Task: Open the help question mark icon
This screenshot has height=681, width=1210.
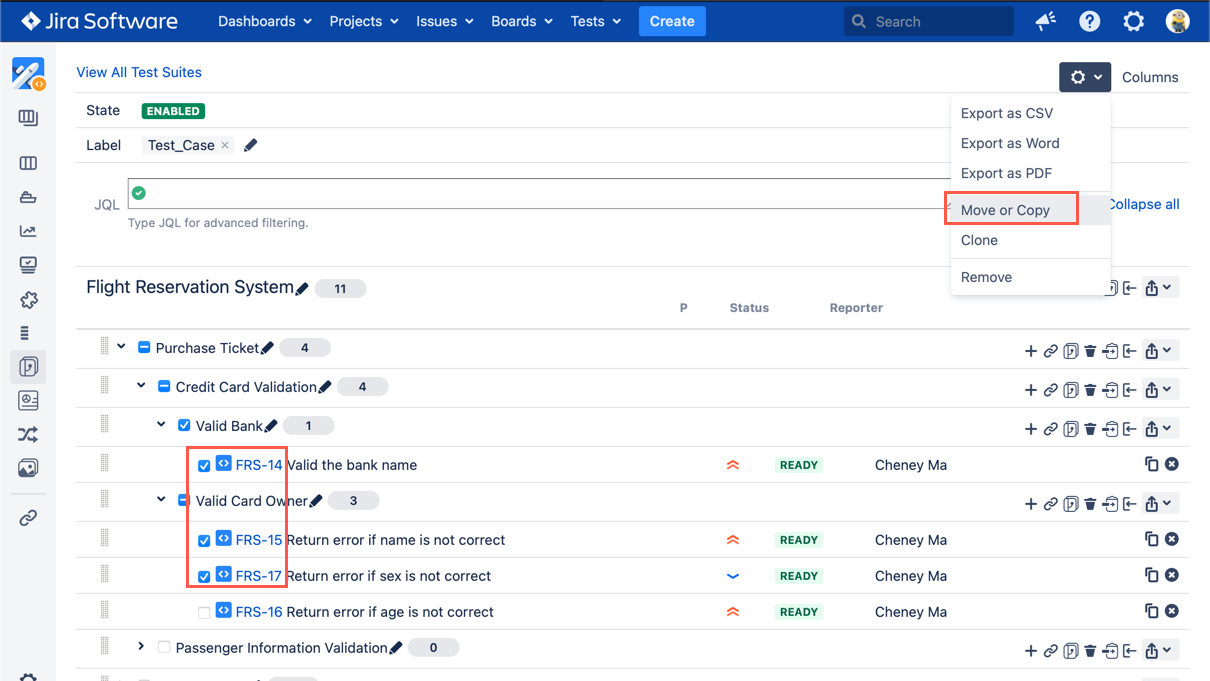Action: (1090, 21)
